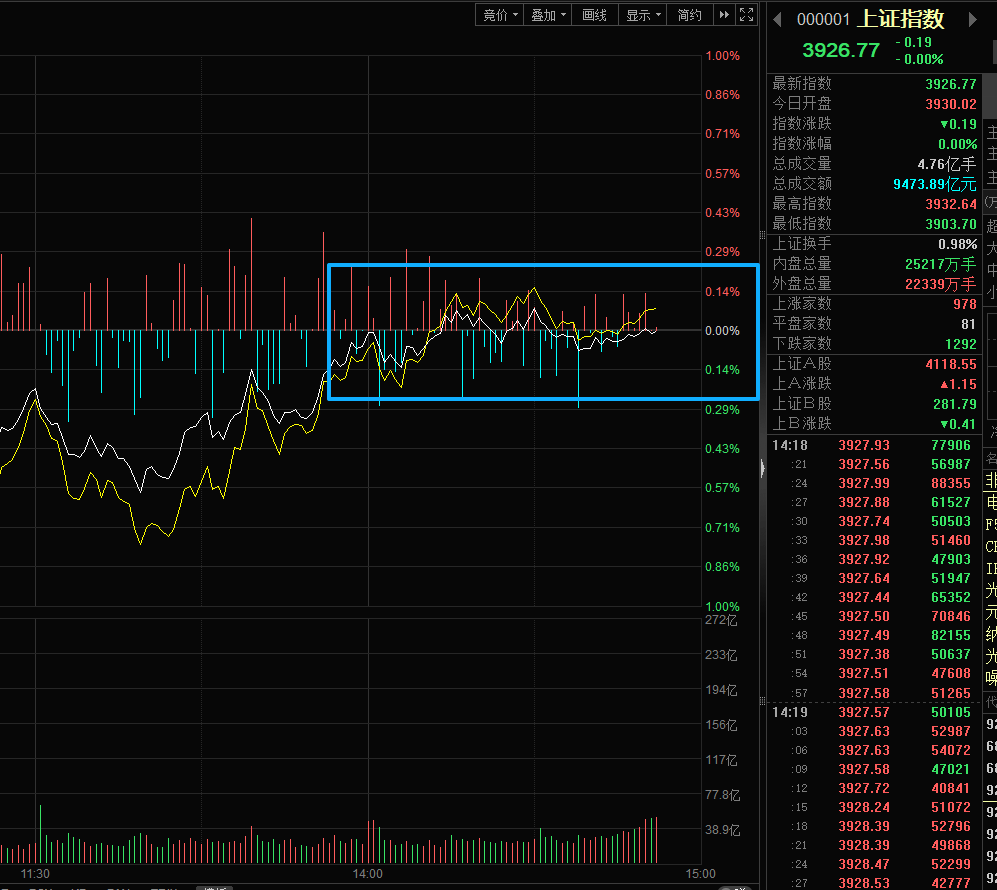Viewport: 997px width, 890px height.
Task: Click the red 1.00% axis label at top
Action: pos(722,56)
